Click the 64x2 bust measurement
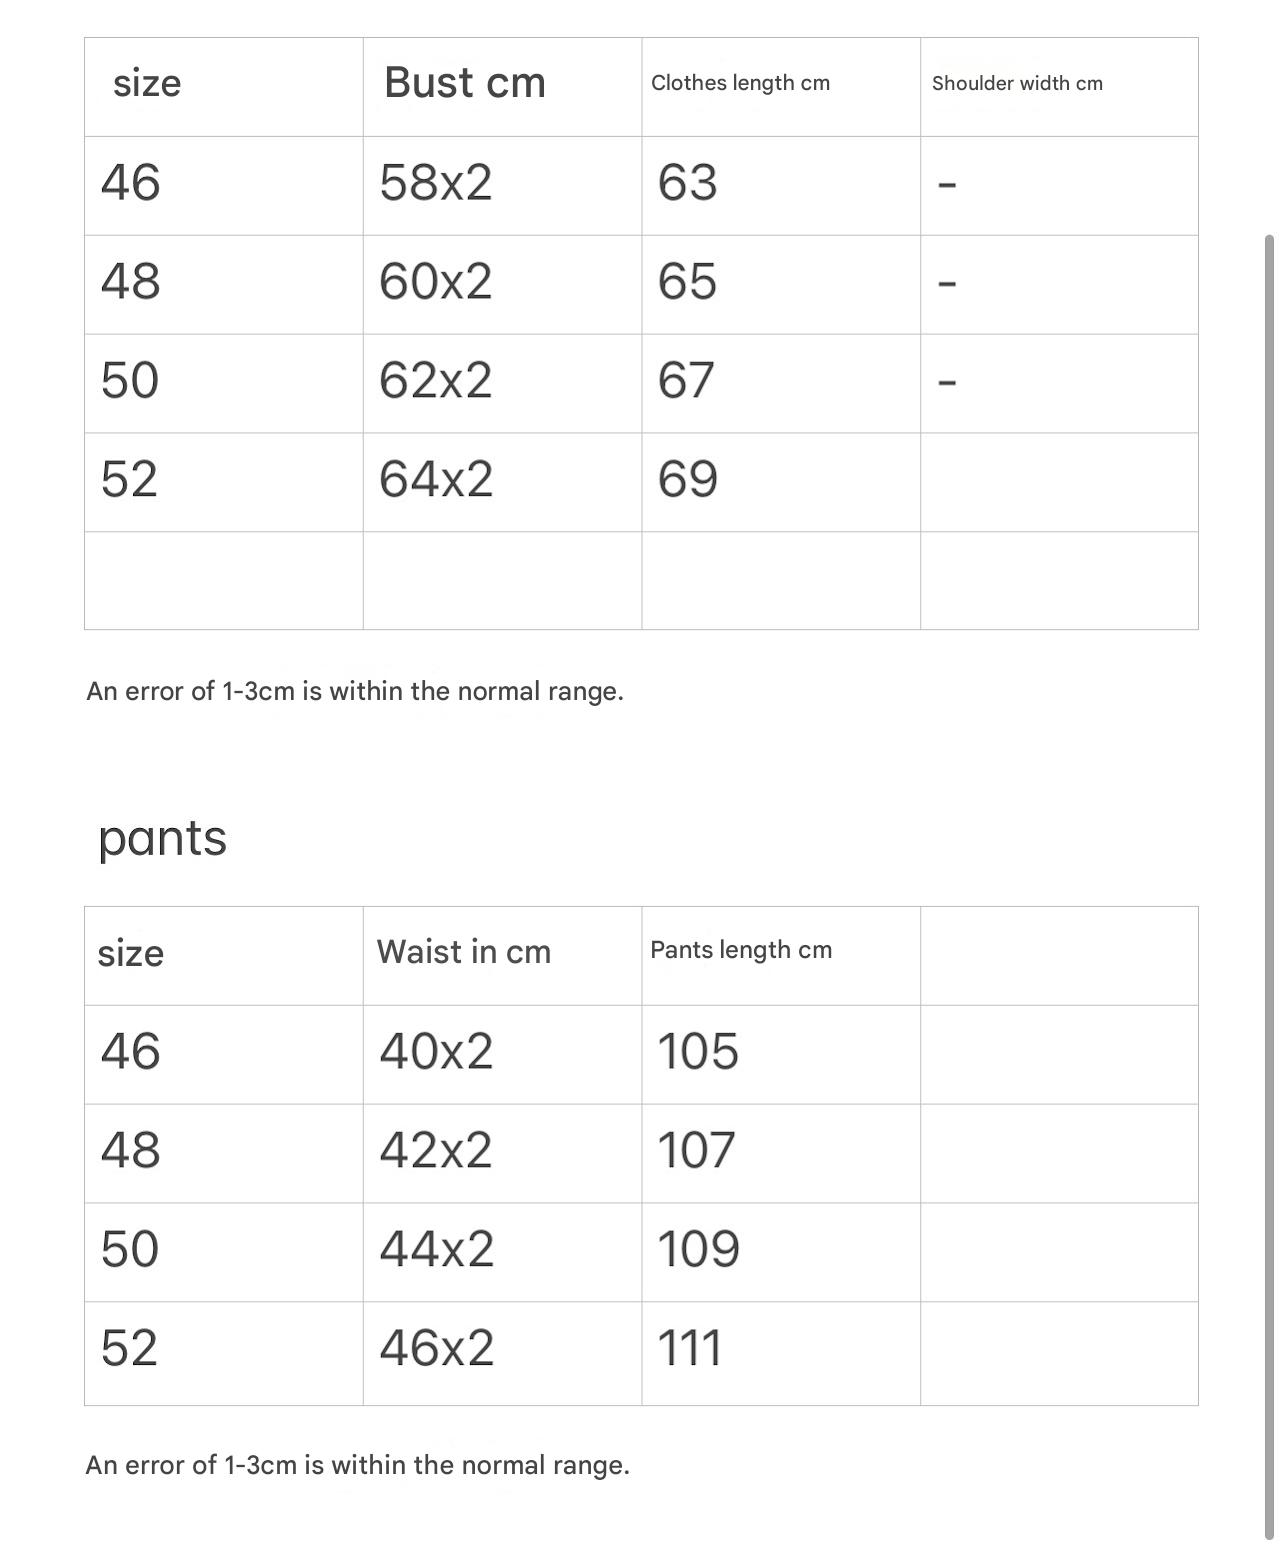The width and height of the screenshot is (1283, 1557). pyautogui.click(x=436, y=479)
